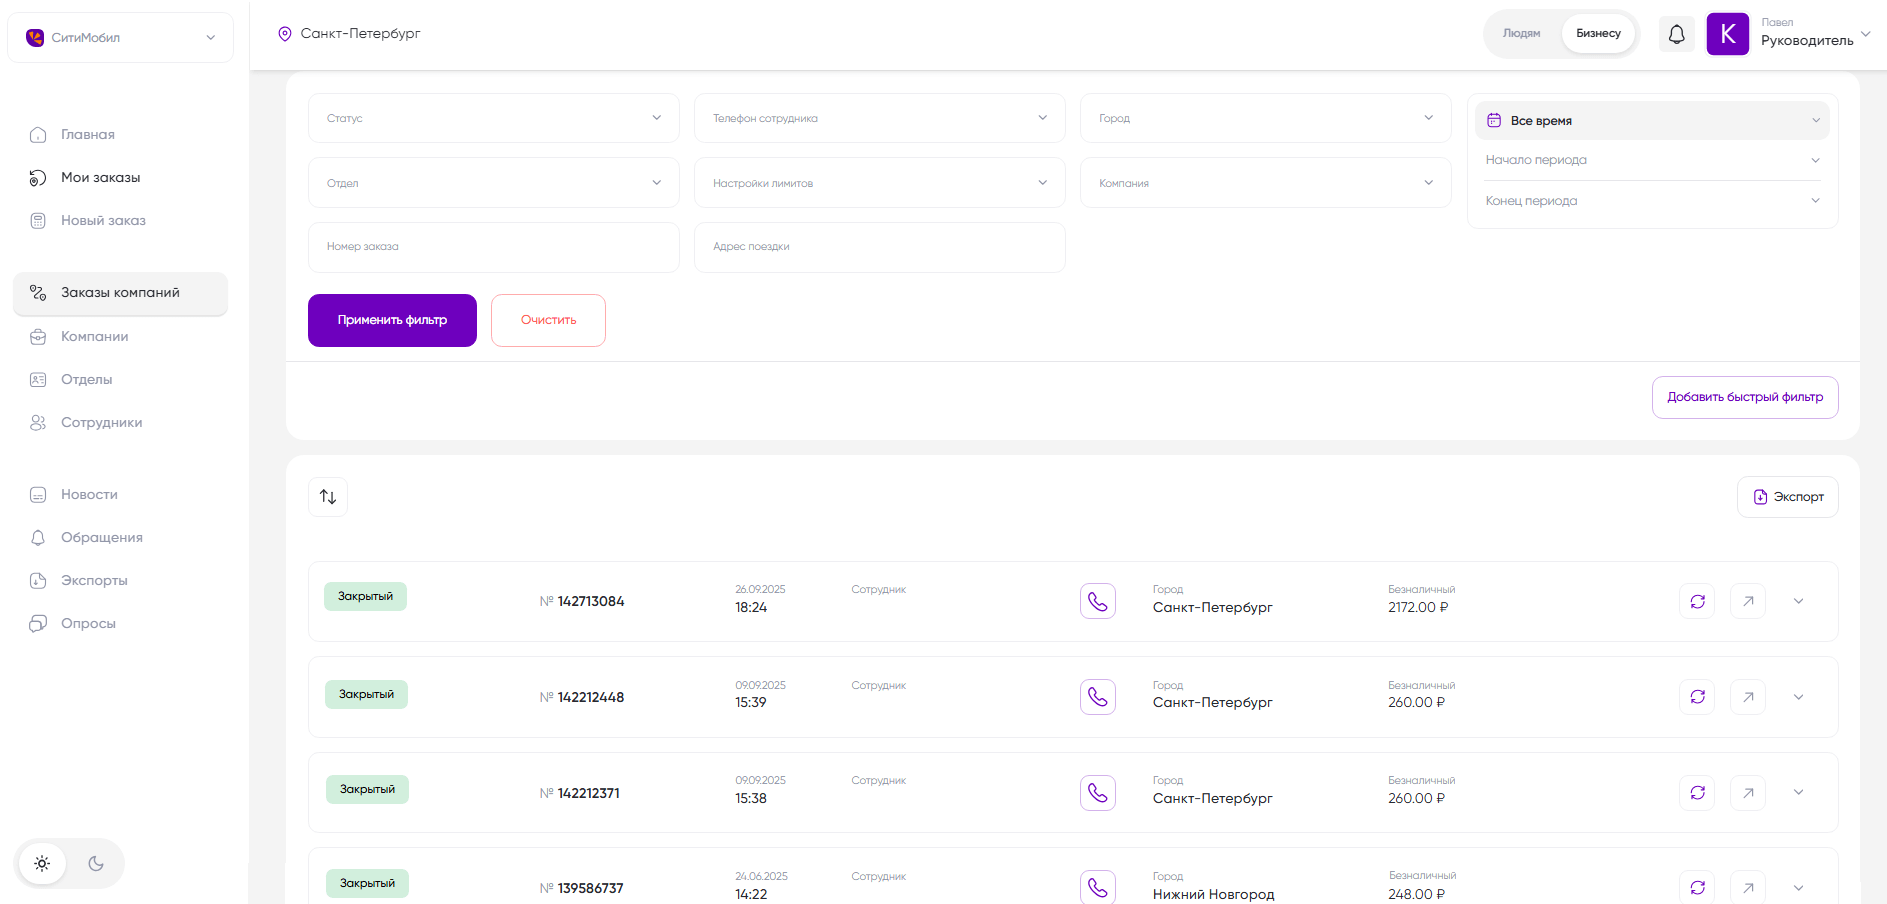Click the Применить фильтр button
The image size is (1887, 904).
pyautogui.click(x=392, y=320)
